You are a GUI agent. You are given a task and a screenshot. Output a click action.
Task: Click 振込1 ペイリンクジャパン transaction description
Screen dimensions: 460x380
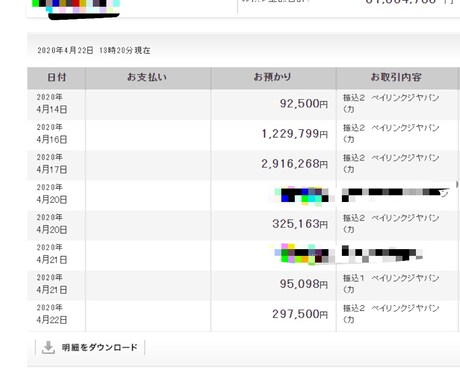click(x=391, y=284)
